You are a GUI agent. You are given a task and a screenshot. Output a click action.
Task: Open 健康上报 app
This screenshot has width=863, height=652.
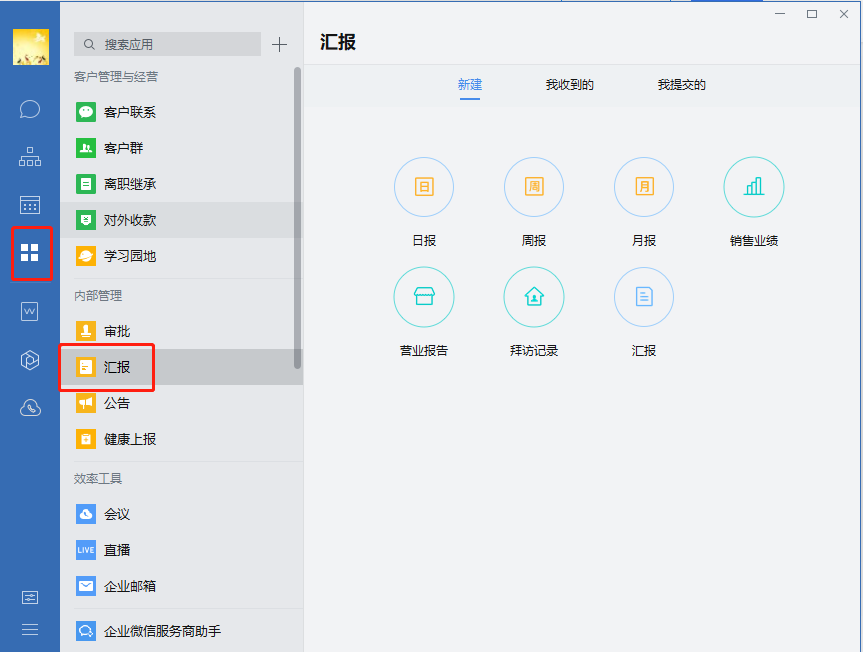click(182, 439)
